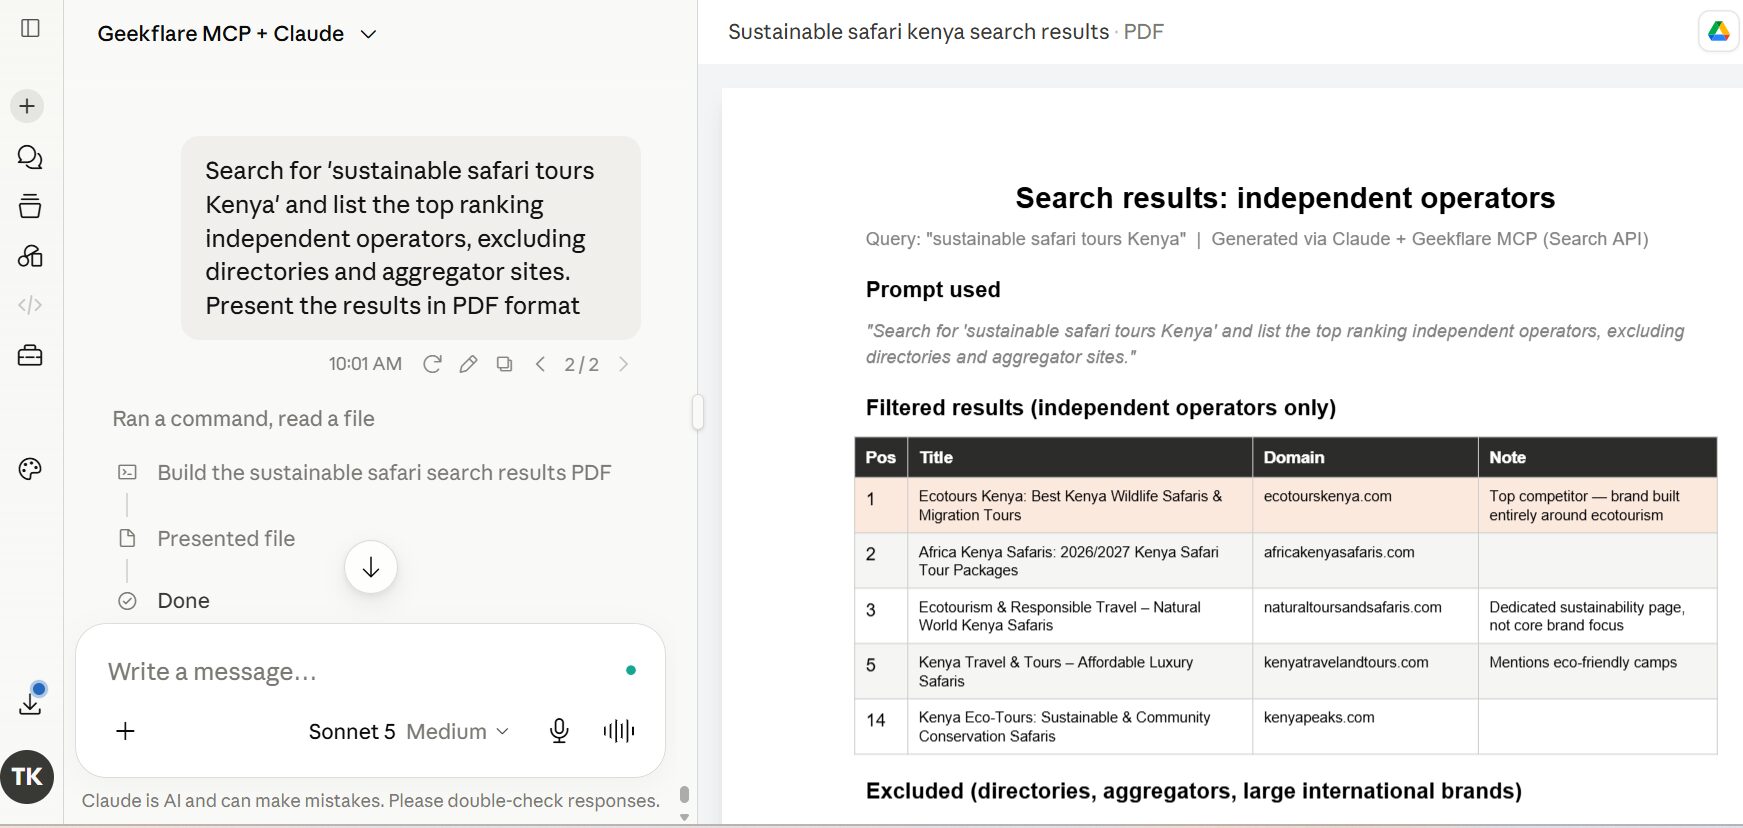Click the PDF title 'Sustainable safari kenya search results'
Viewport: 1743px width, 828px height.
(918, 32)
